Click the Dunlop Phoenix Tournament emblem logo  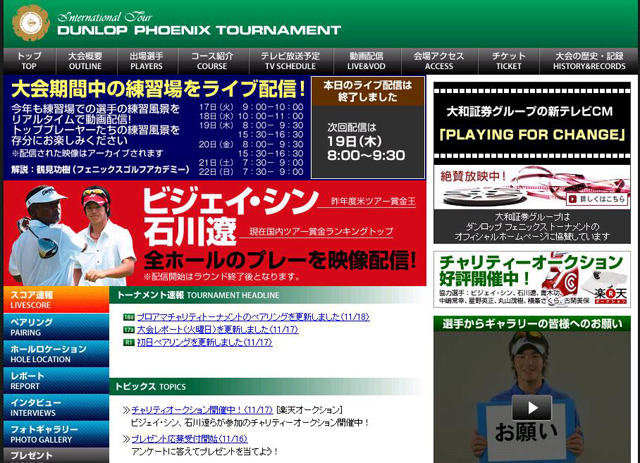(x=31, y=23)
